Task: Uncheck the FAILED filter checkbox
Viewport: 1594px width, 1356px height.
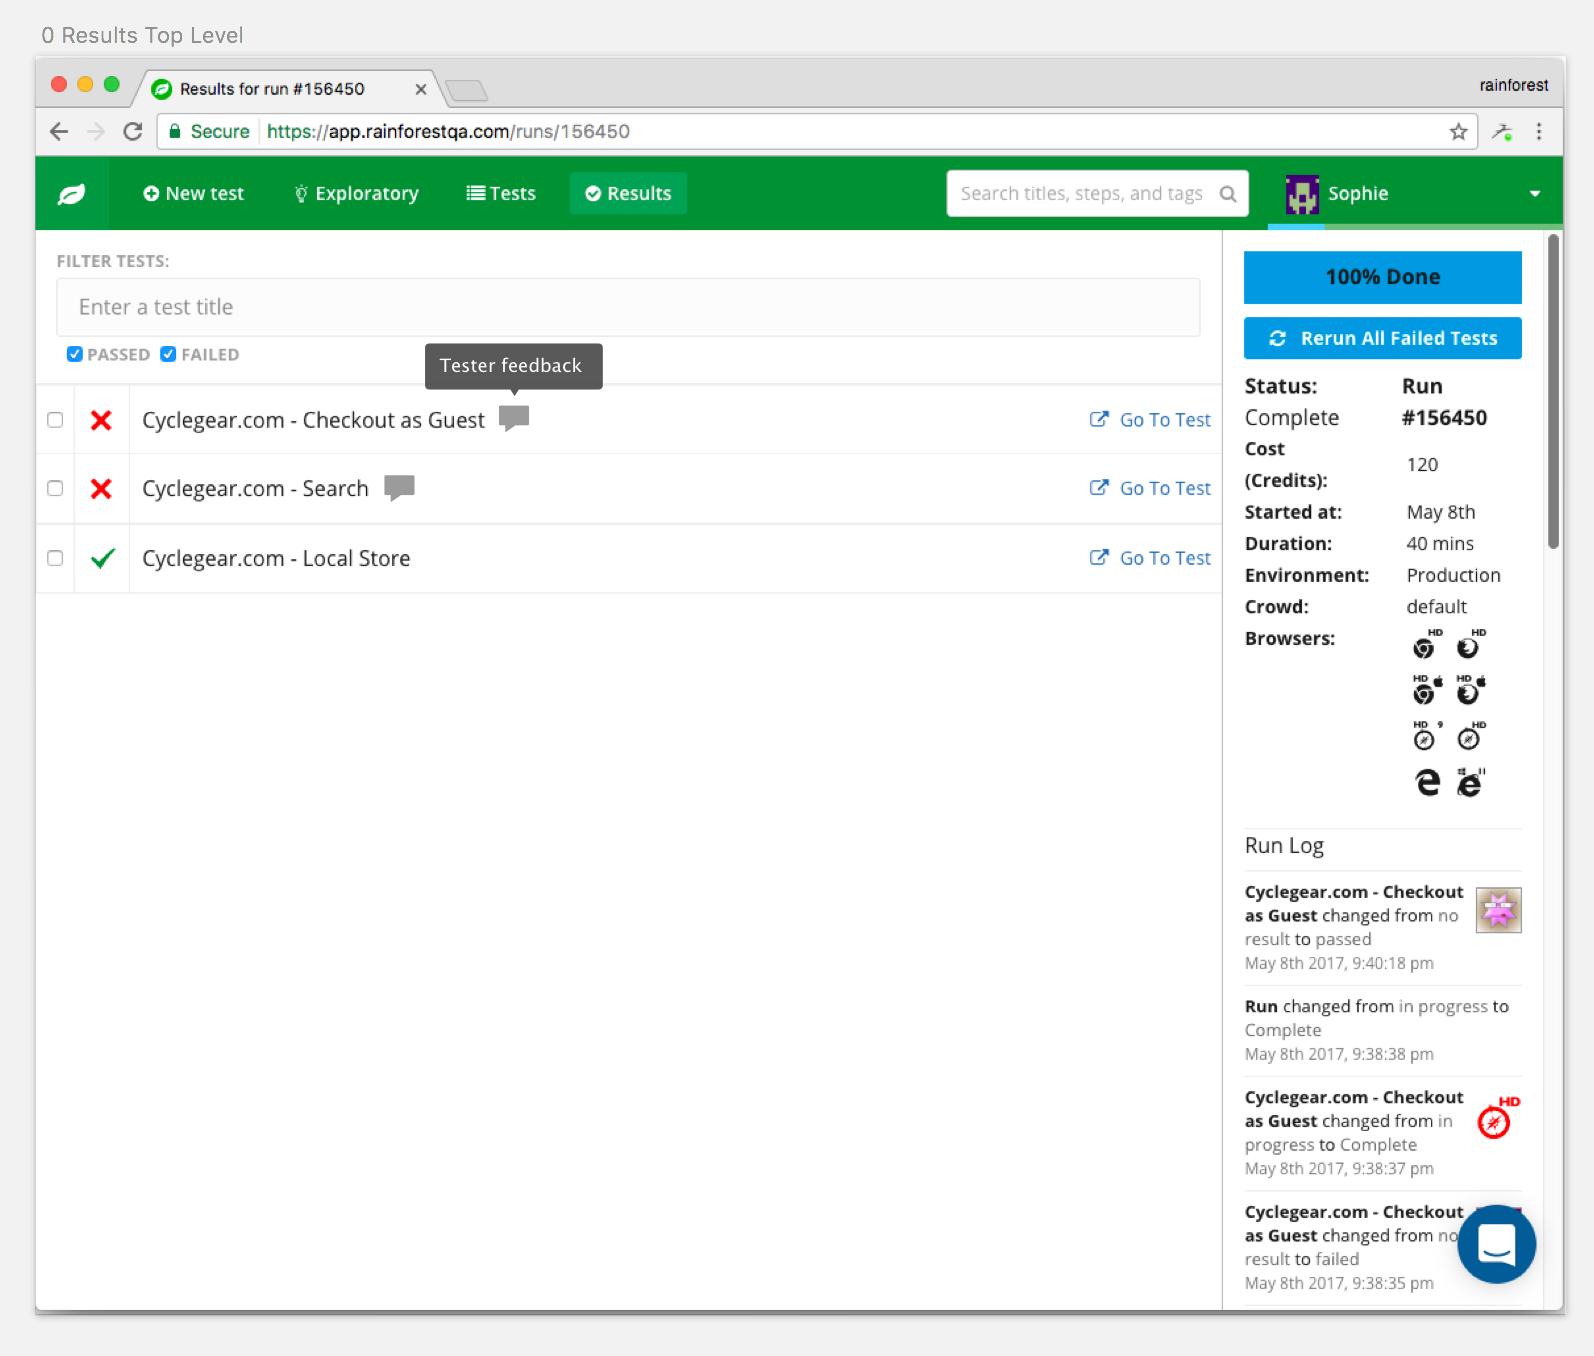Action: pos(168,354)
